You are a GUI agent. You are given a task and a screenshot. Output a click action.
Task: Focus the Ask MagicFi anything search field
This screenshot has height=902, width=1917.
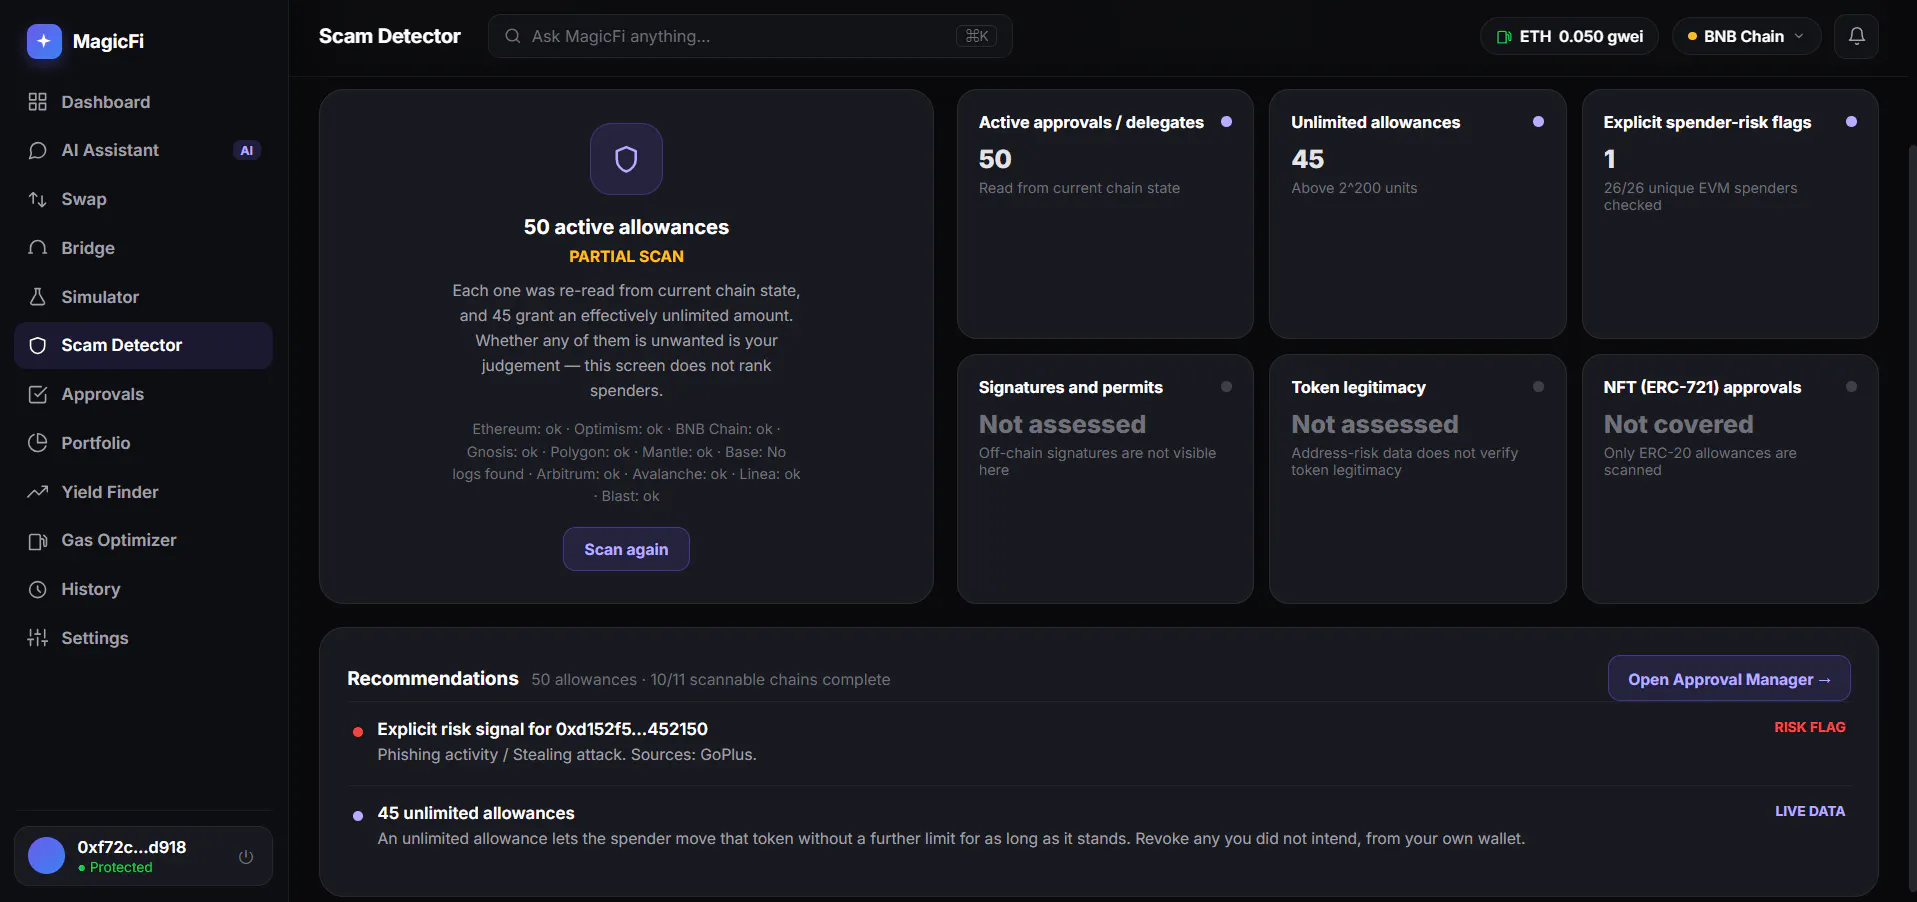point(750,36)
